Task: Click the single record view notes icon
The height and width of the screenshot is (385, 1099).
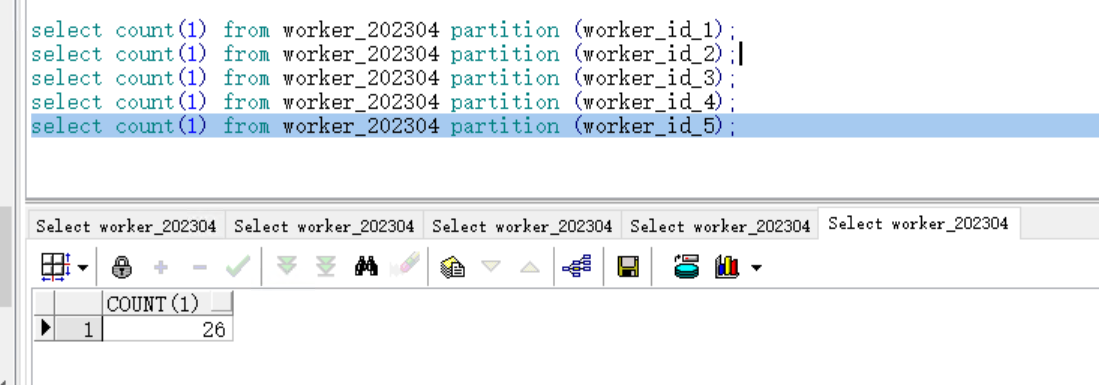Action: (x=453, y=266)
